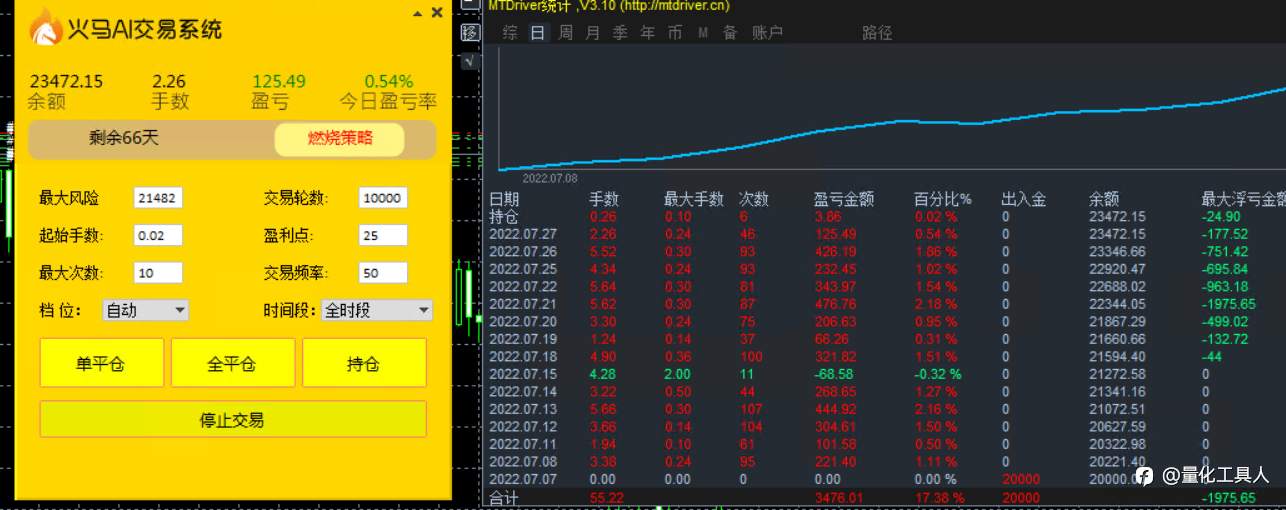Click the 合计 total row label
The width and height of the screenshot is (1286, 510).
click(503, 497)
